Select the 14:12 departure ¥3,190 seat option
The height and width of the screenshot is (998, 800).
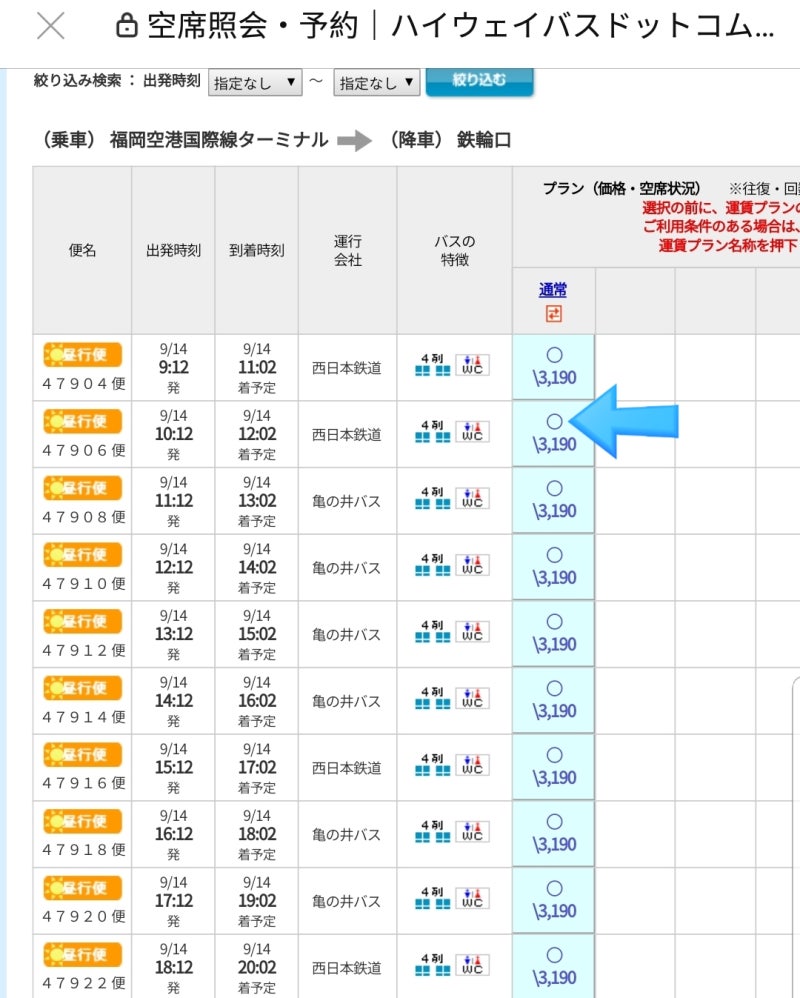554,700
